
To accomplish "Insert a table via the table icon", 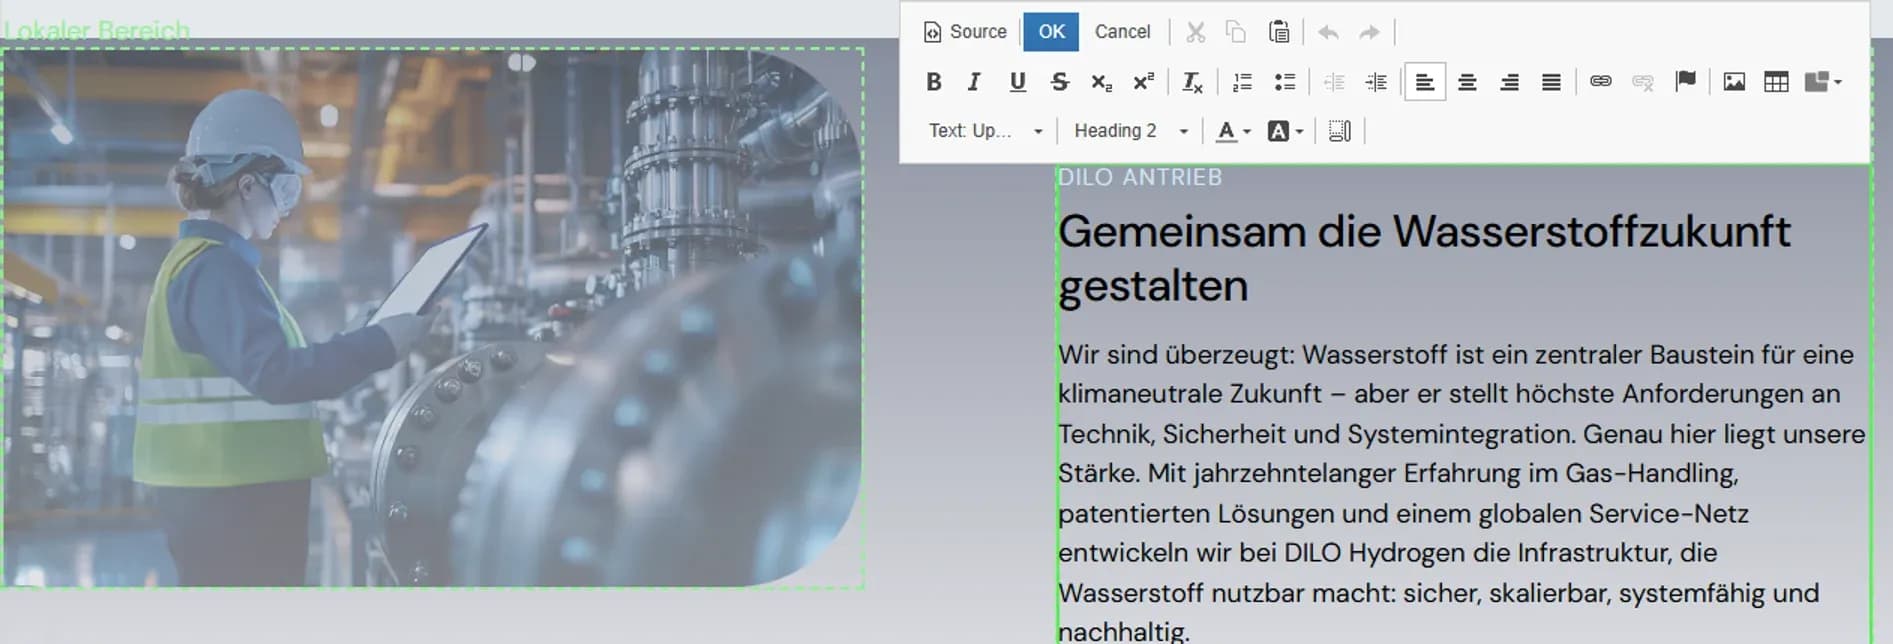I will click(x=1776, y=82).
